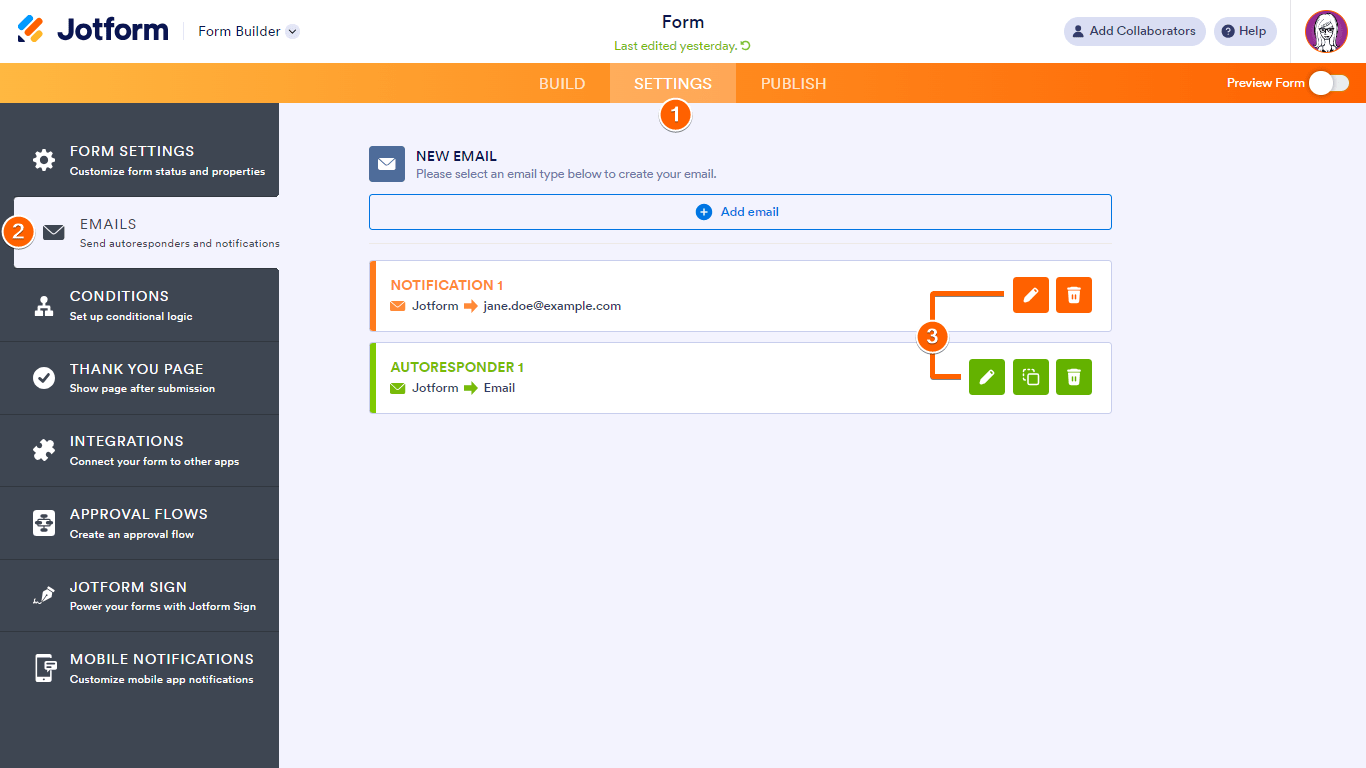Image resolution: width=1366 pixels, height=768 pixels.
Task: Open Mobile Notifications settings
Action: tap(139, 668)
